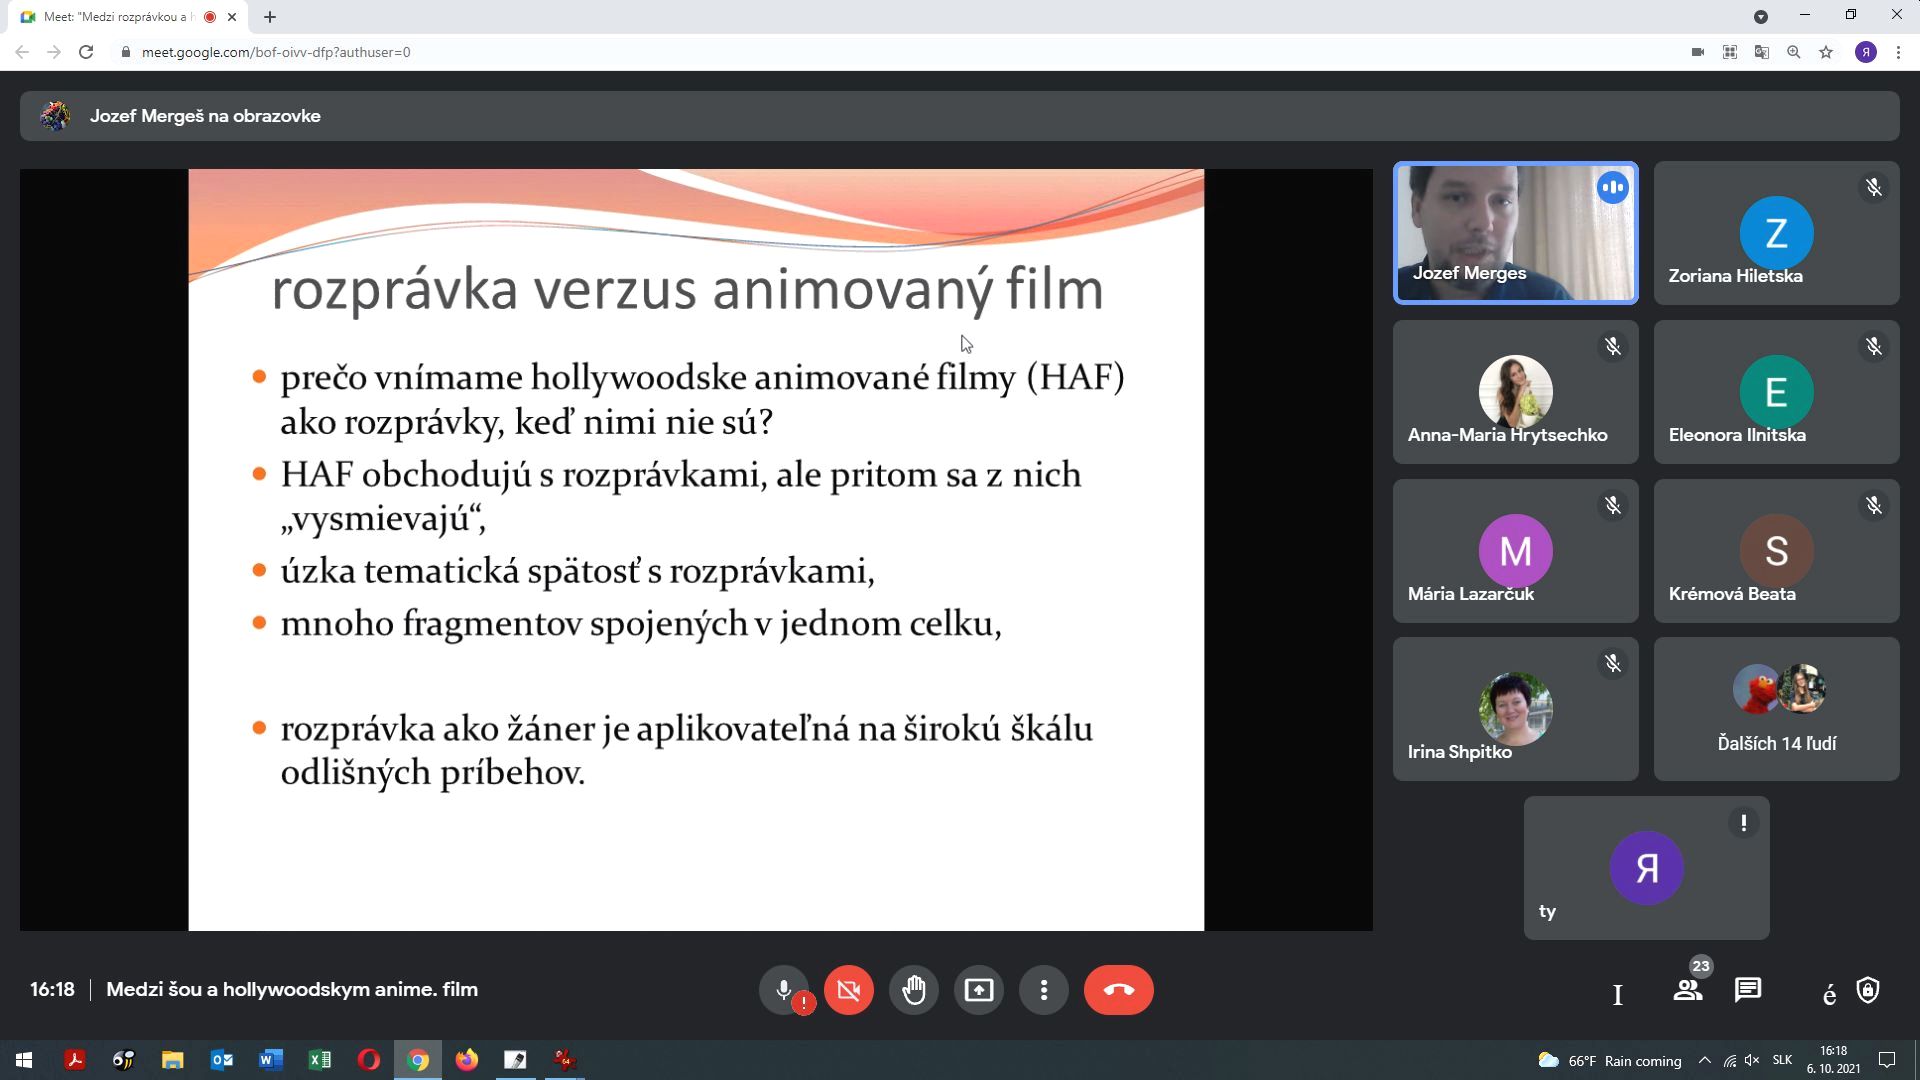Open the activities icon

click(1829, 994)
